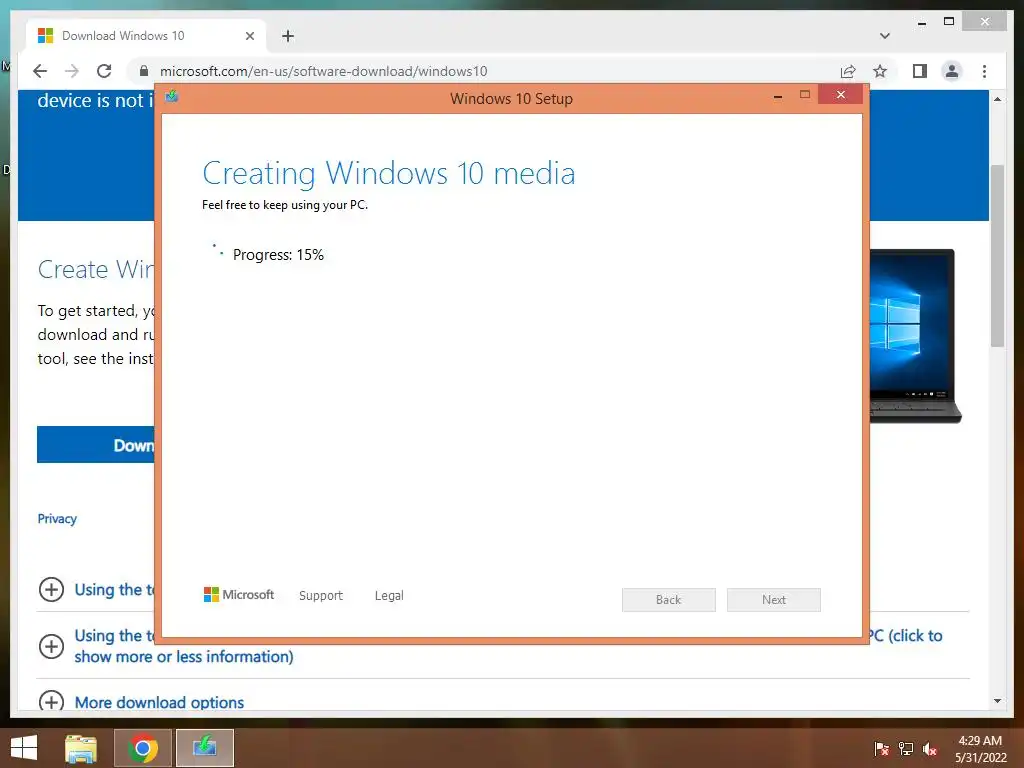1024x768 pixels.
Task: Click the More download options link
Action: pos(159,703)
